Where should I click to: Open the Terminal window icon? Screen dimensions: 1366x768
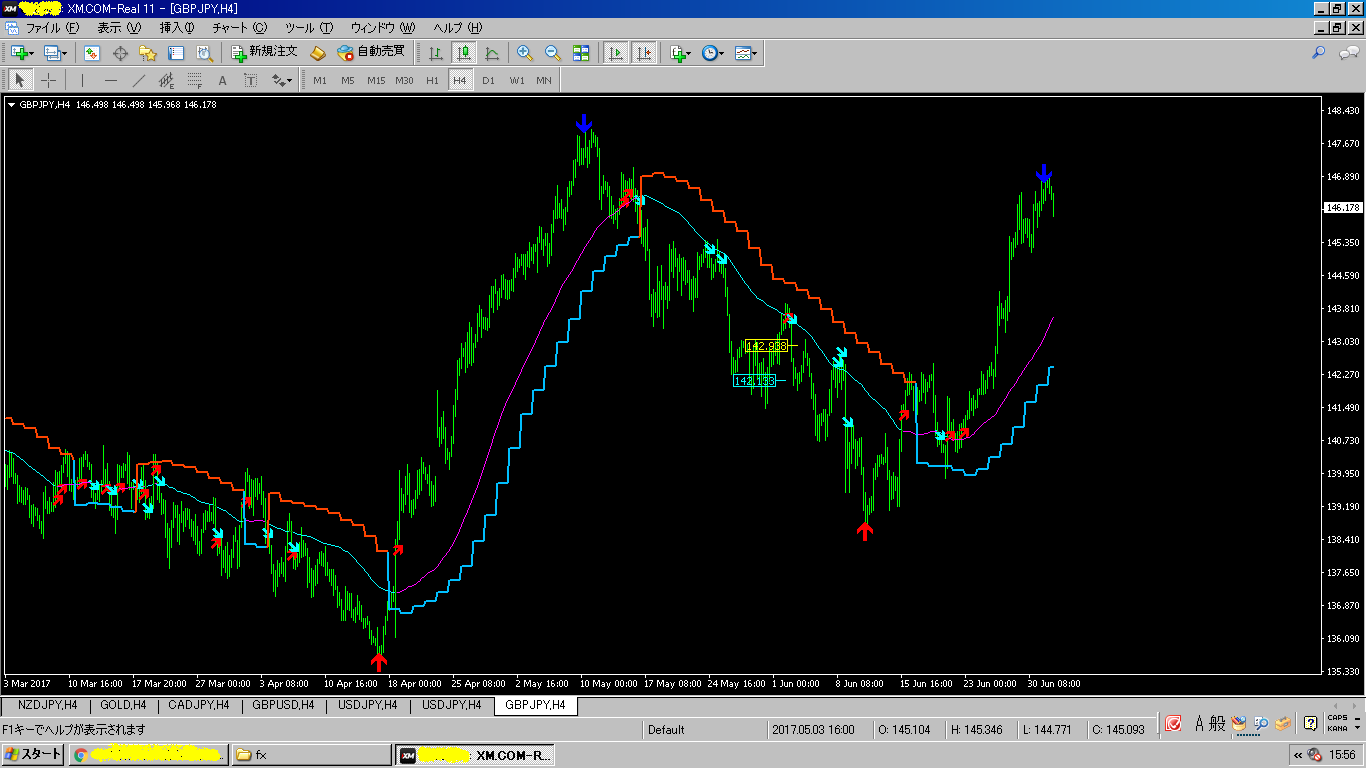pyautogui.click(x=176, y=53)
